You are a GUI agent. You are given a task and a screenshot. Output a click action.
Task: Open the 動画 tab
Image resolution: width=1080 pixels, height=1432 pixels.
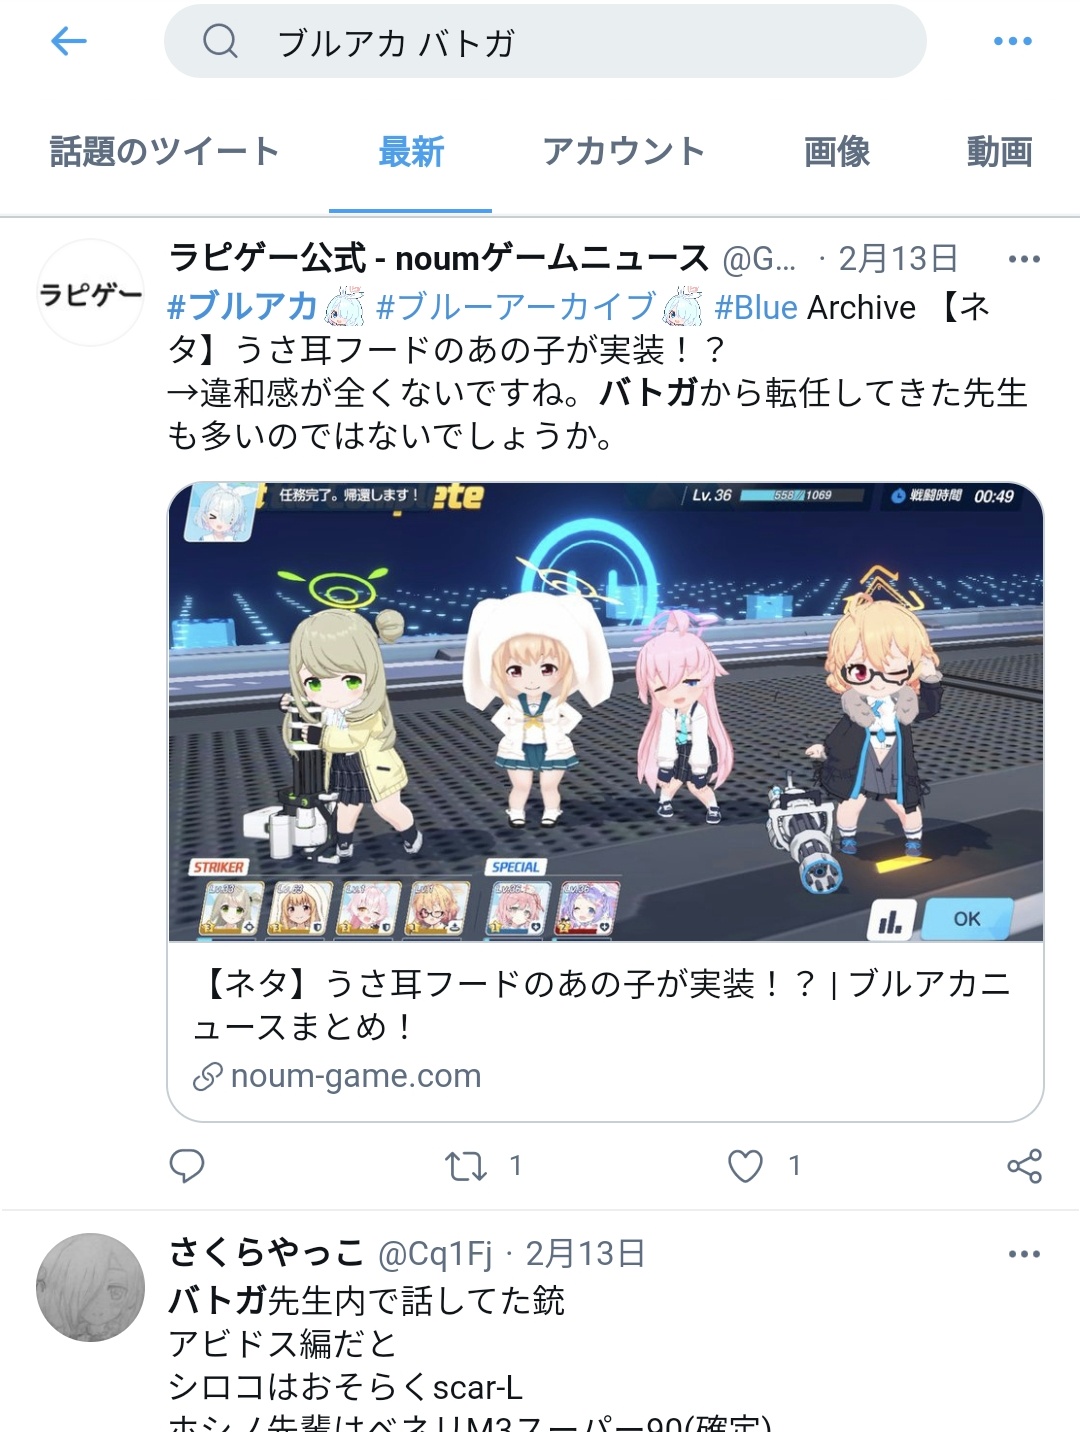click(999, 152)
